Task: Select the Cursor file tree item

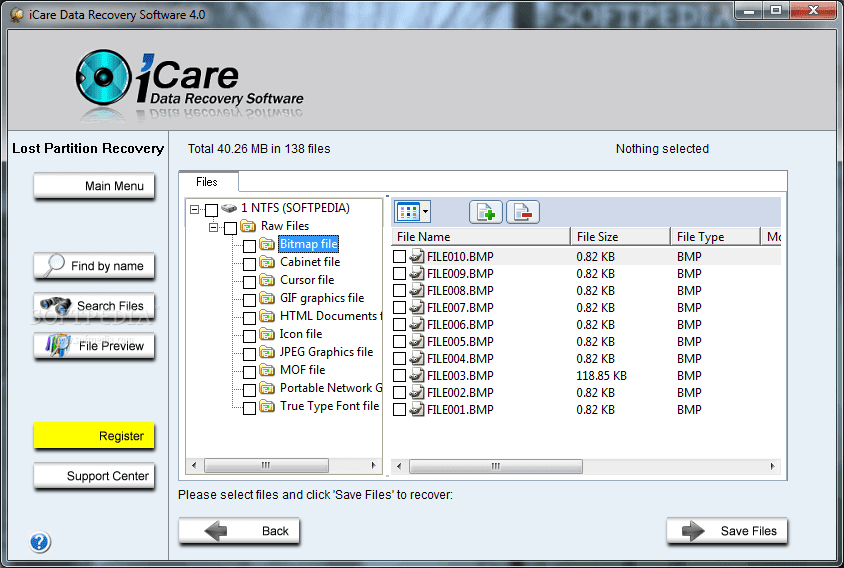Action: 307,280
